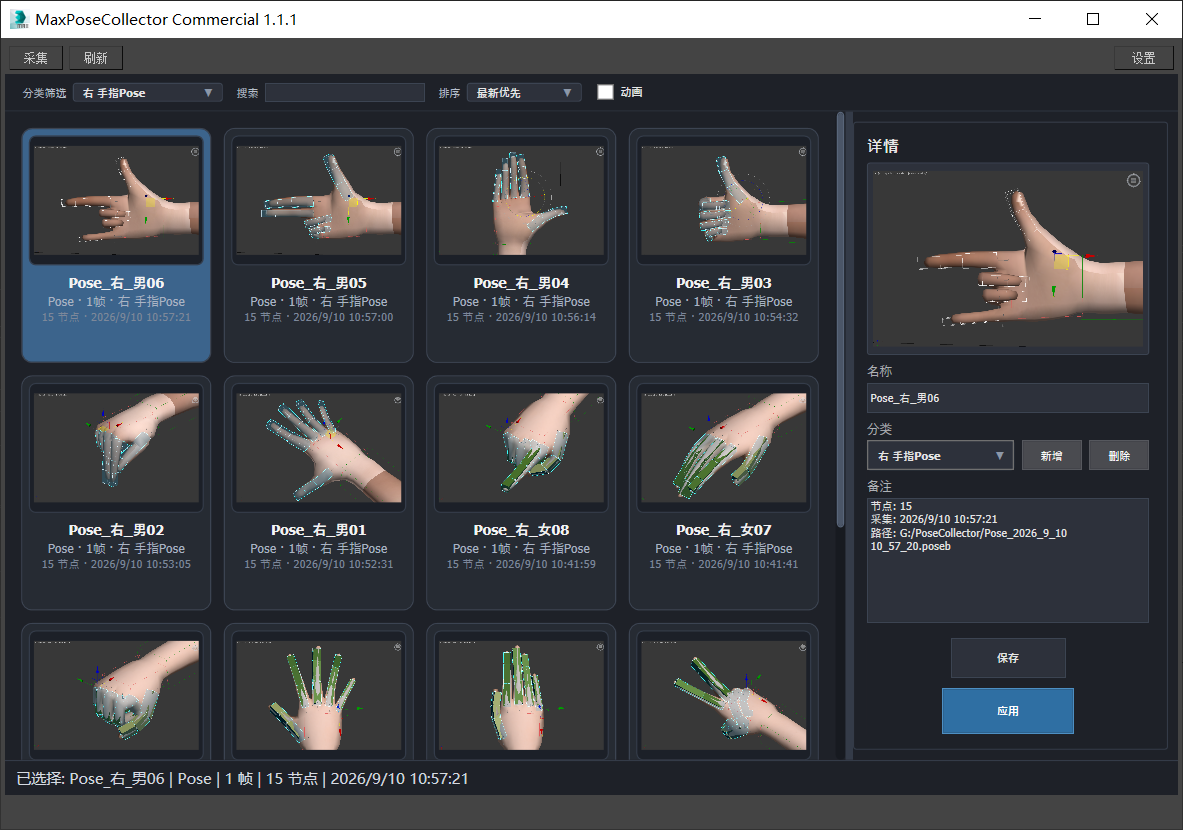Save the details with 保存
This screenshot has width=1183, height=830.
(1008, 658)
